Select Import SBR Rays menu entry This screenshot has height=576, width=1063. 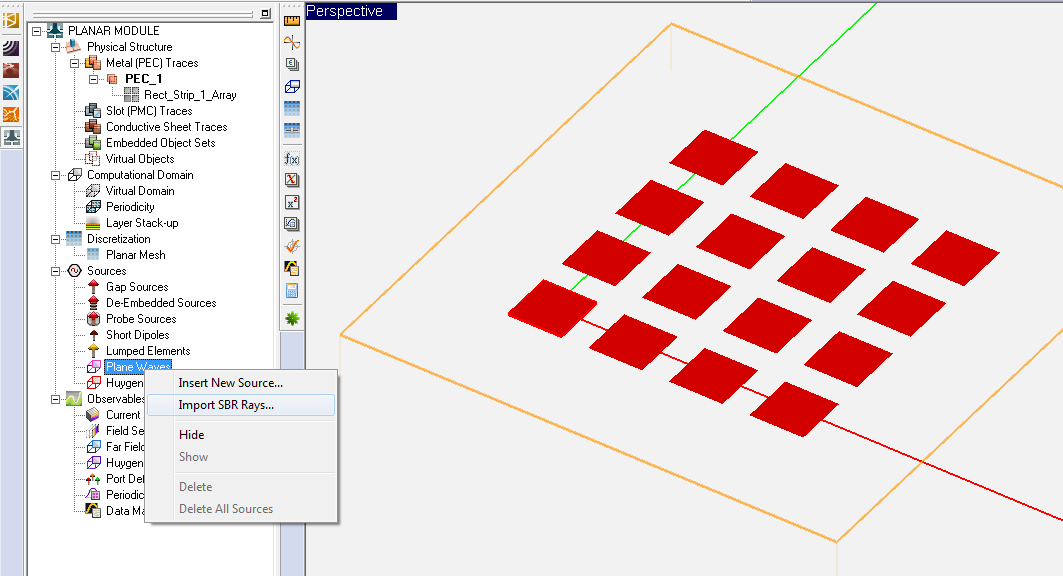pos(226,405)
